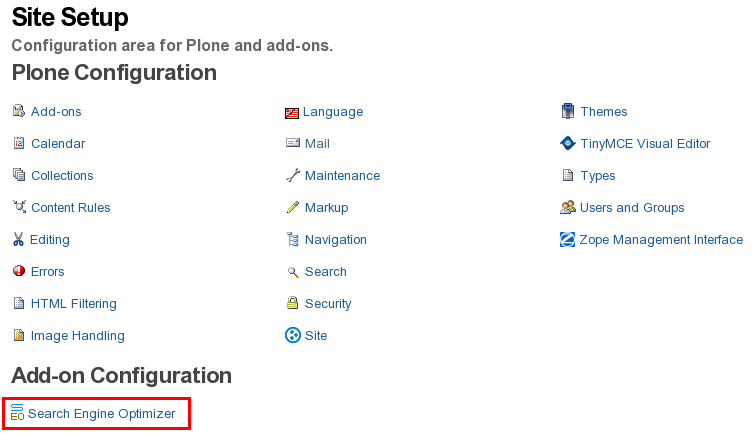752x437 pixels.
Task: Open TinyMCE Visual Editor settings
Action: [x=645, y=144]
